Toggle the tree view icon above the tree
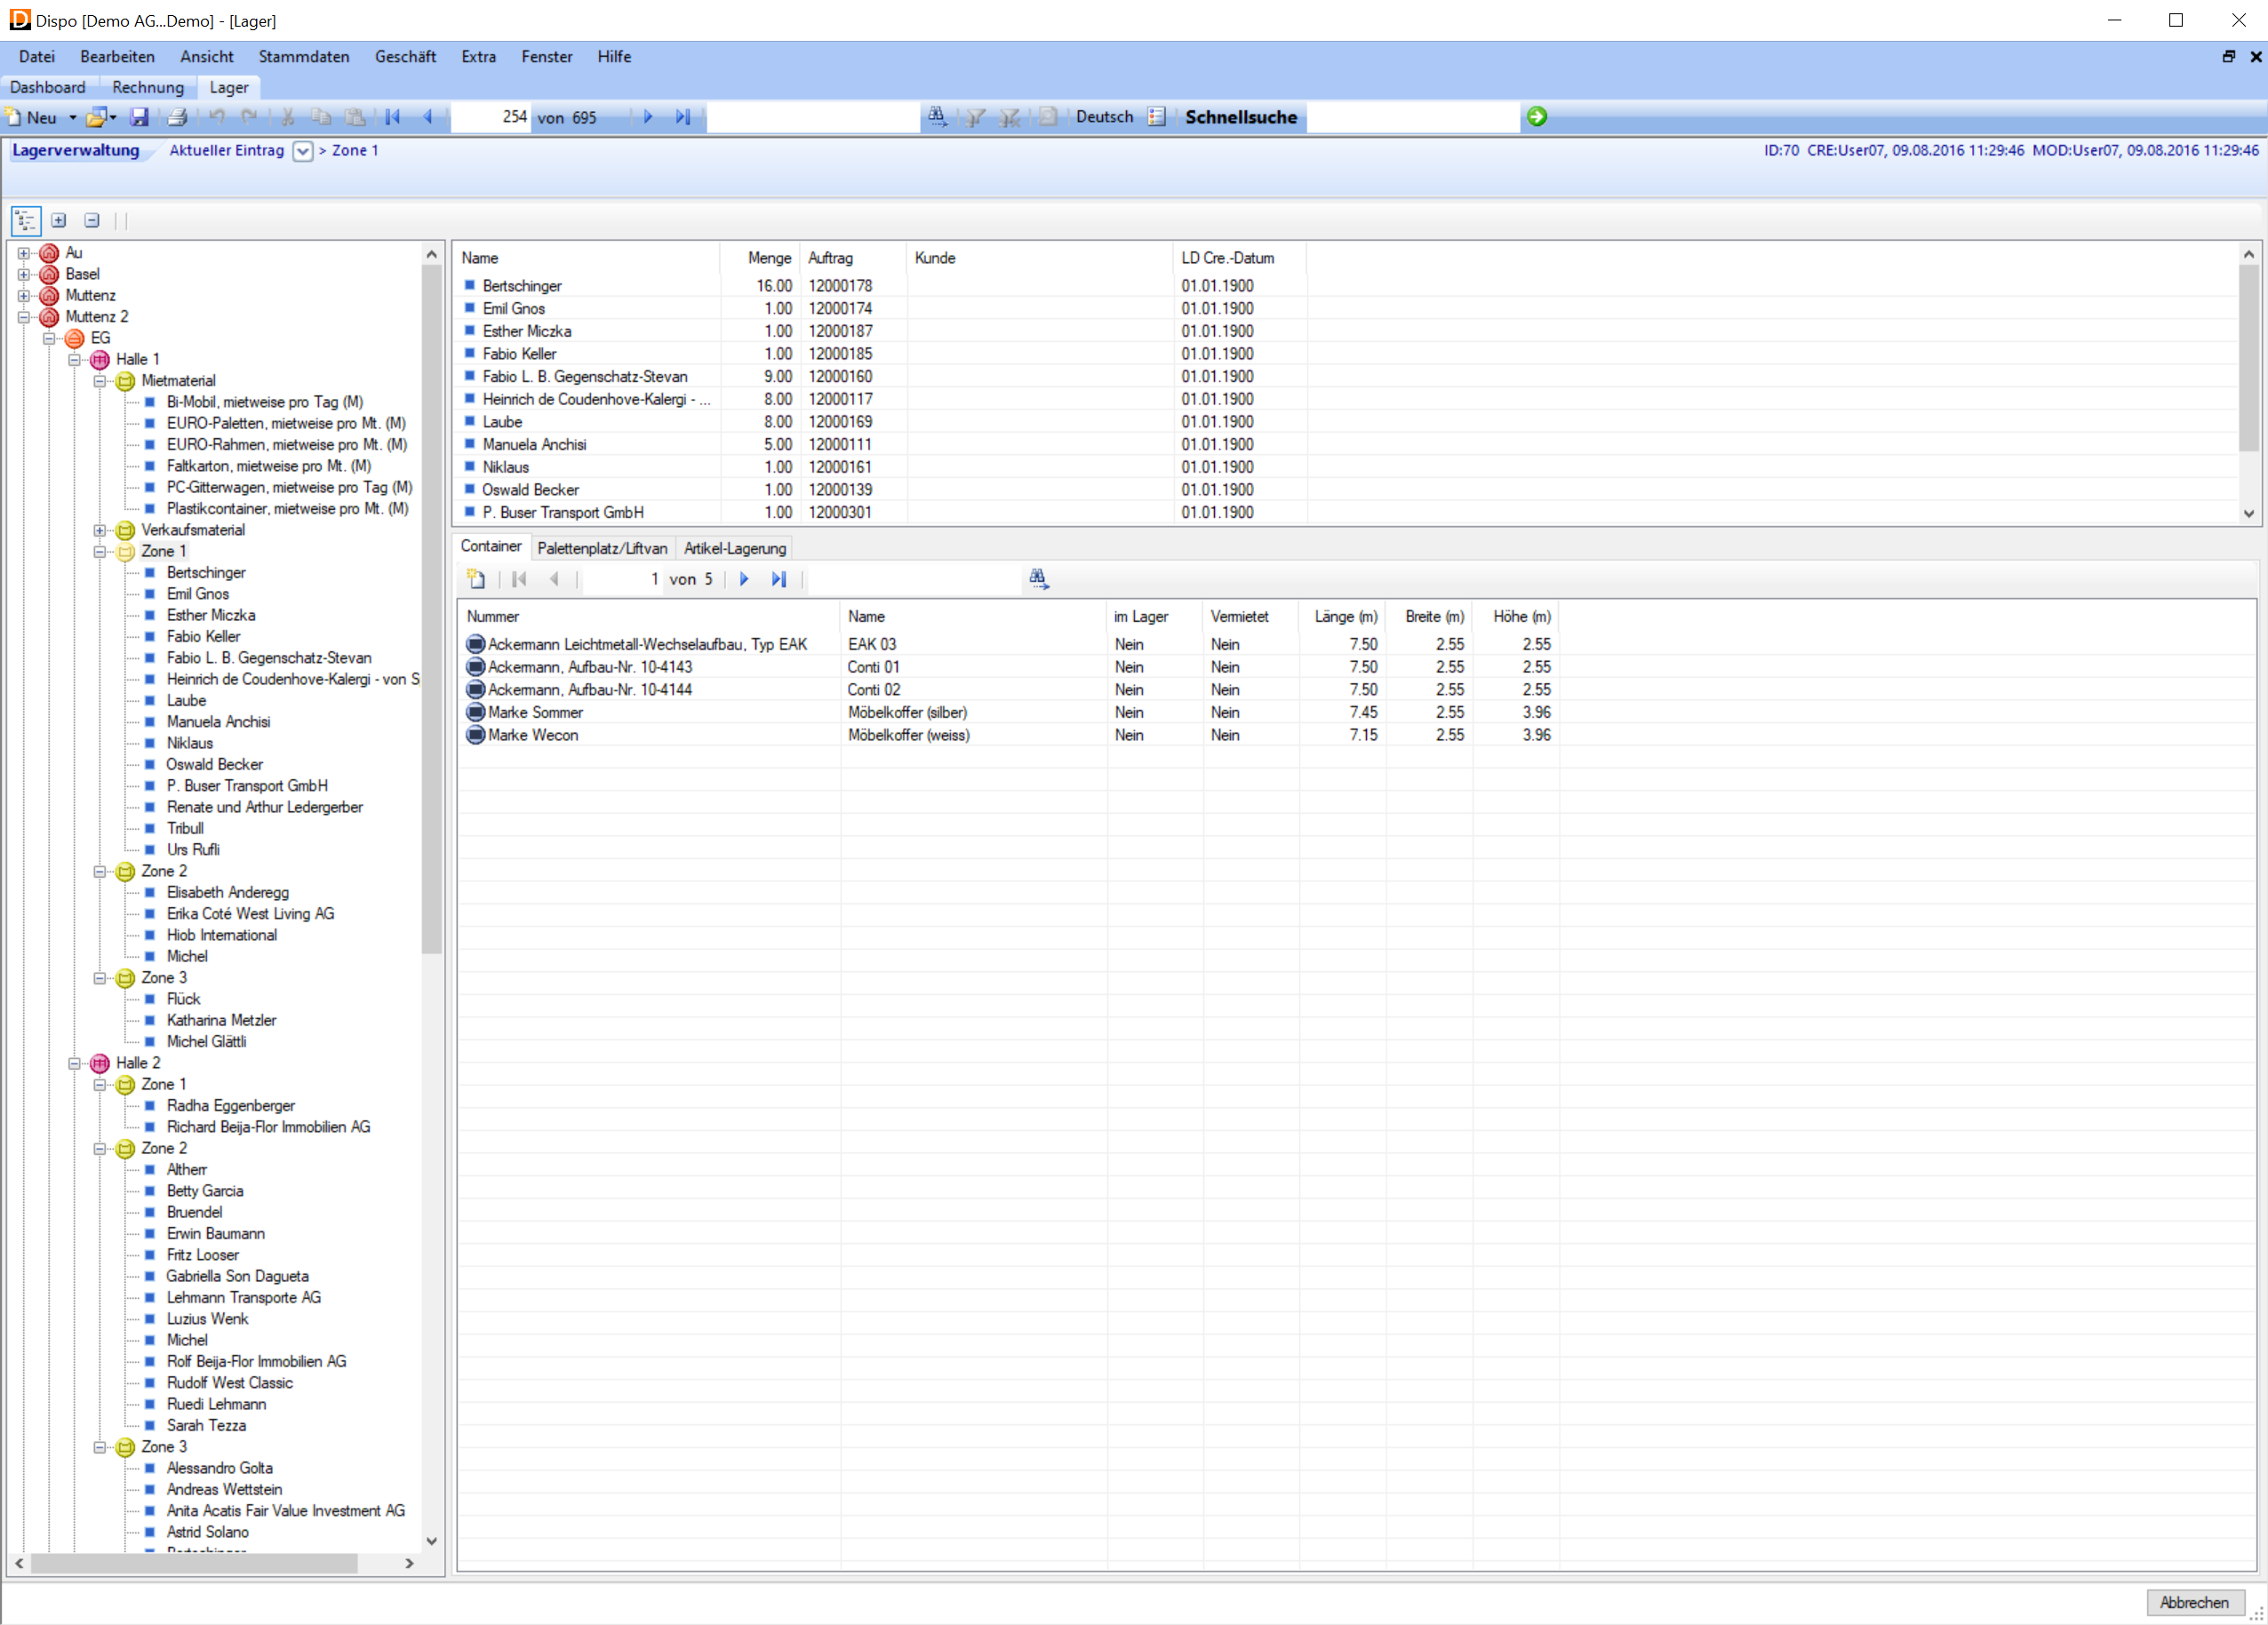Screen dimensions: 2268x1625 click(26, 221)
